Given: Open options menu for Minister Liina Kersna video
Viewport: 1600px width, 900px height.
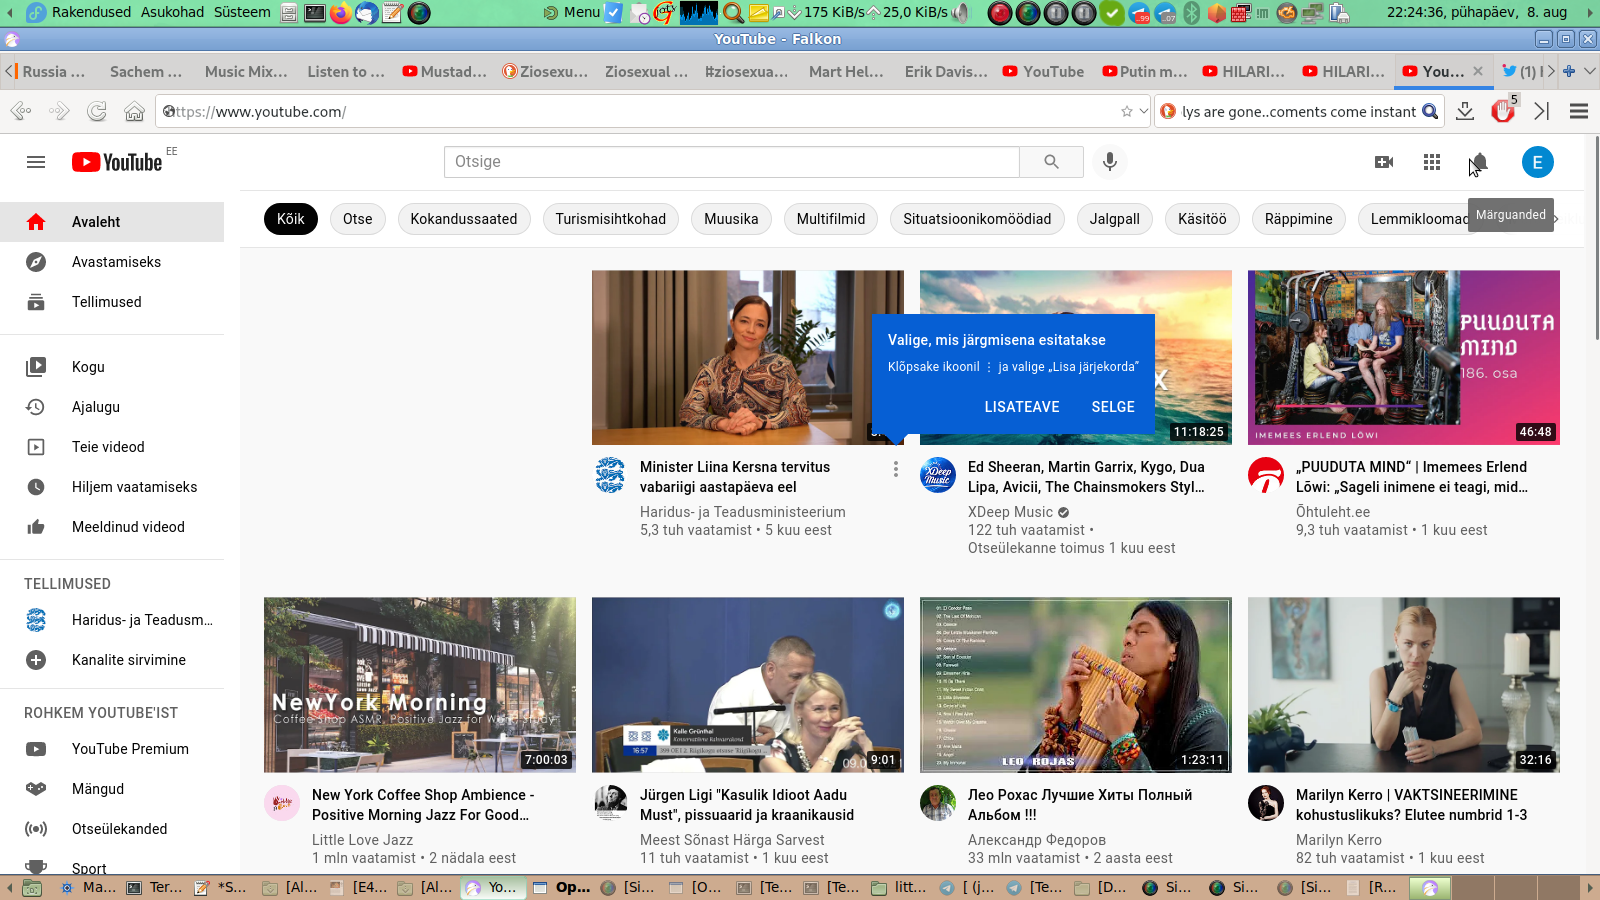Looking at the screenshot, I should point(895,469).
